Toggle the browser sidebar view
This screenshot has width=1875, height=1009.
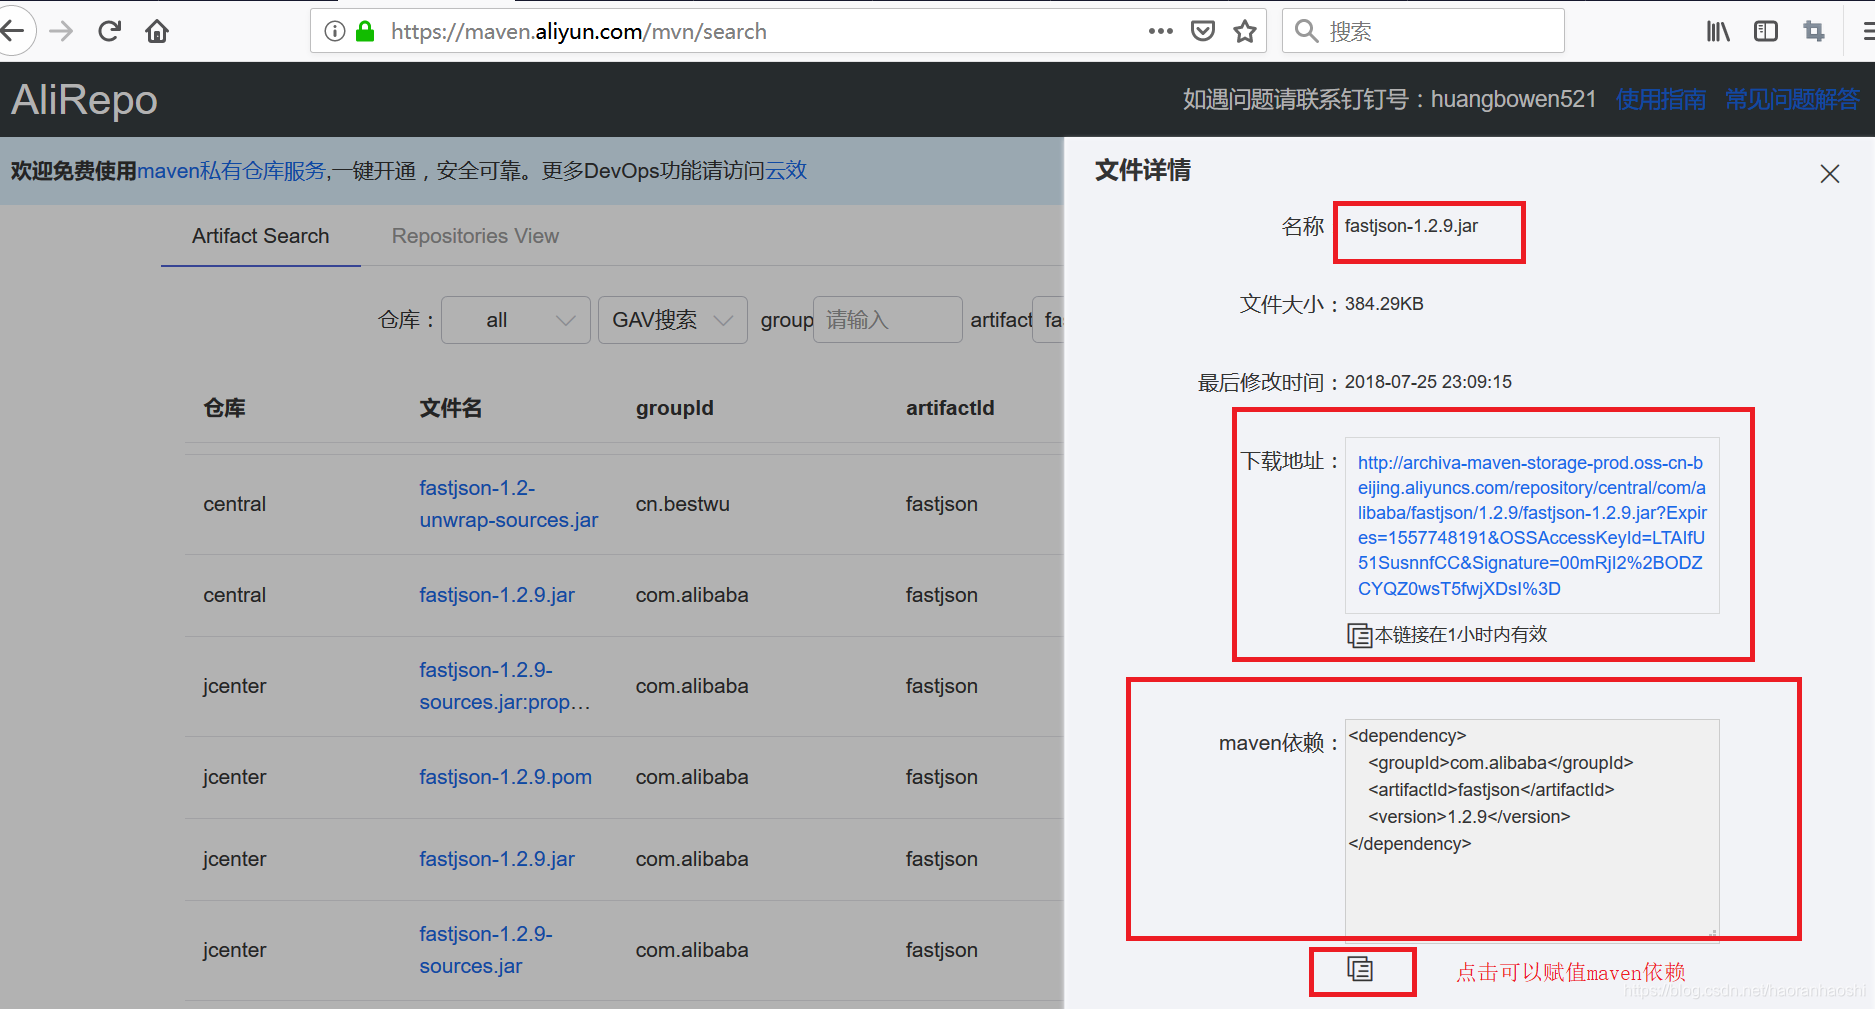tap(1766, 31)
